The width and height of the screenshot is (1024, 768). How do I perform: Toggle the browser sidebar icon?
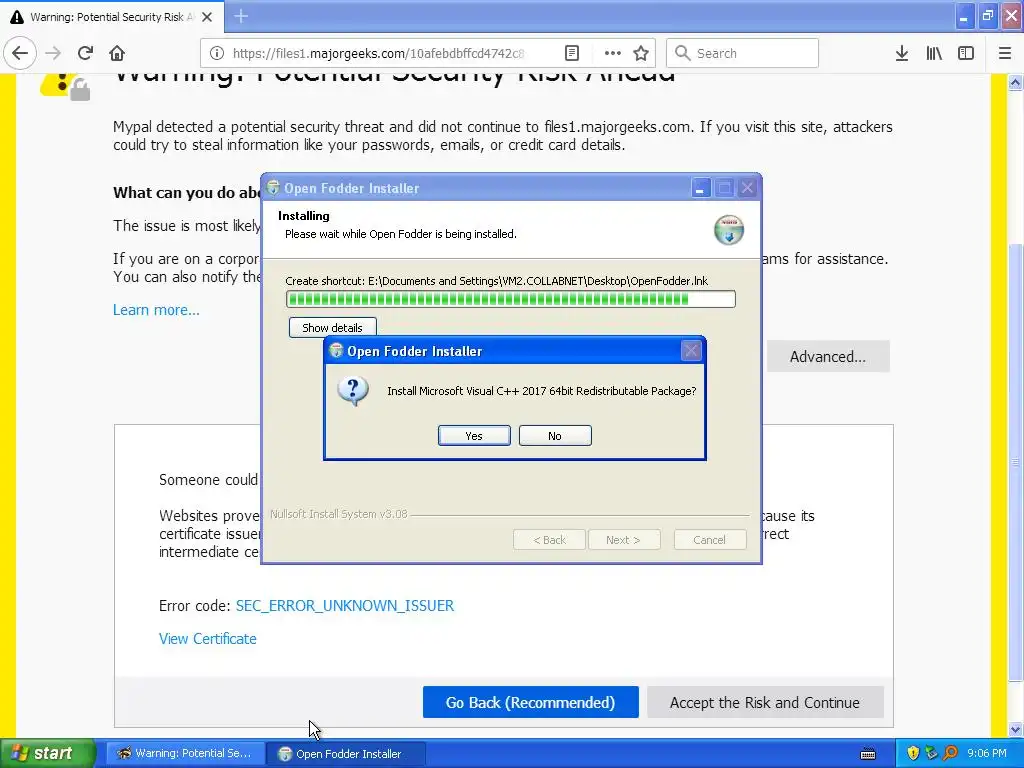click(966, 54)
